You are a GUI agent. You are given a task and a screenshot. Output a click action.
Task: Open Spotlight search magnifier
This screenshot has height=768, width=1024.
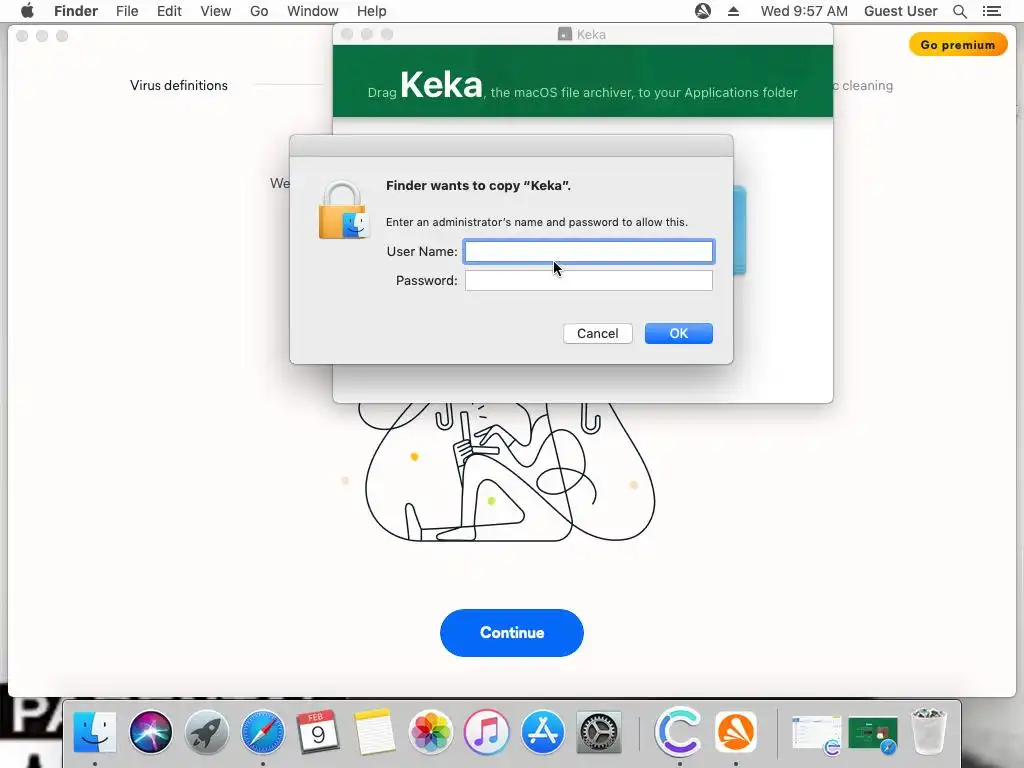point(959,11)
